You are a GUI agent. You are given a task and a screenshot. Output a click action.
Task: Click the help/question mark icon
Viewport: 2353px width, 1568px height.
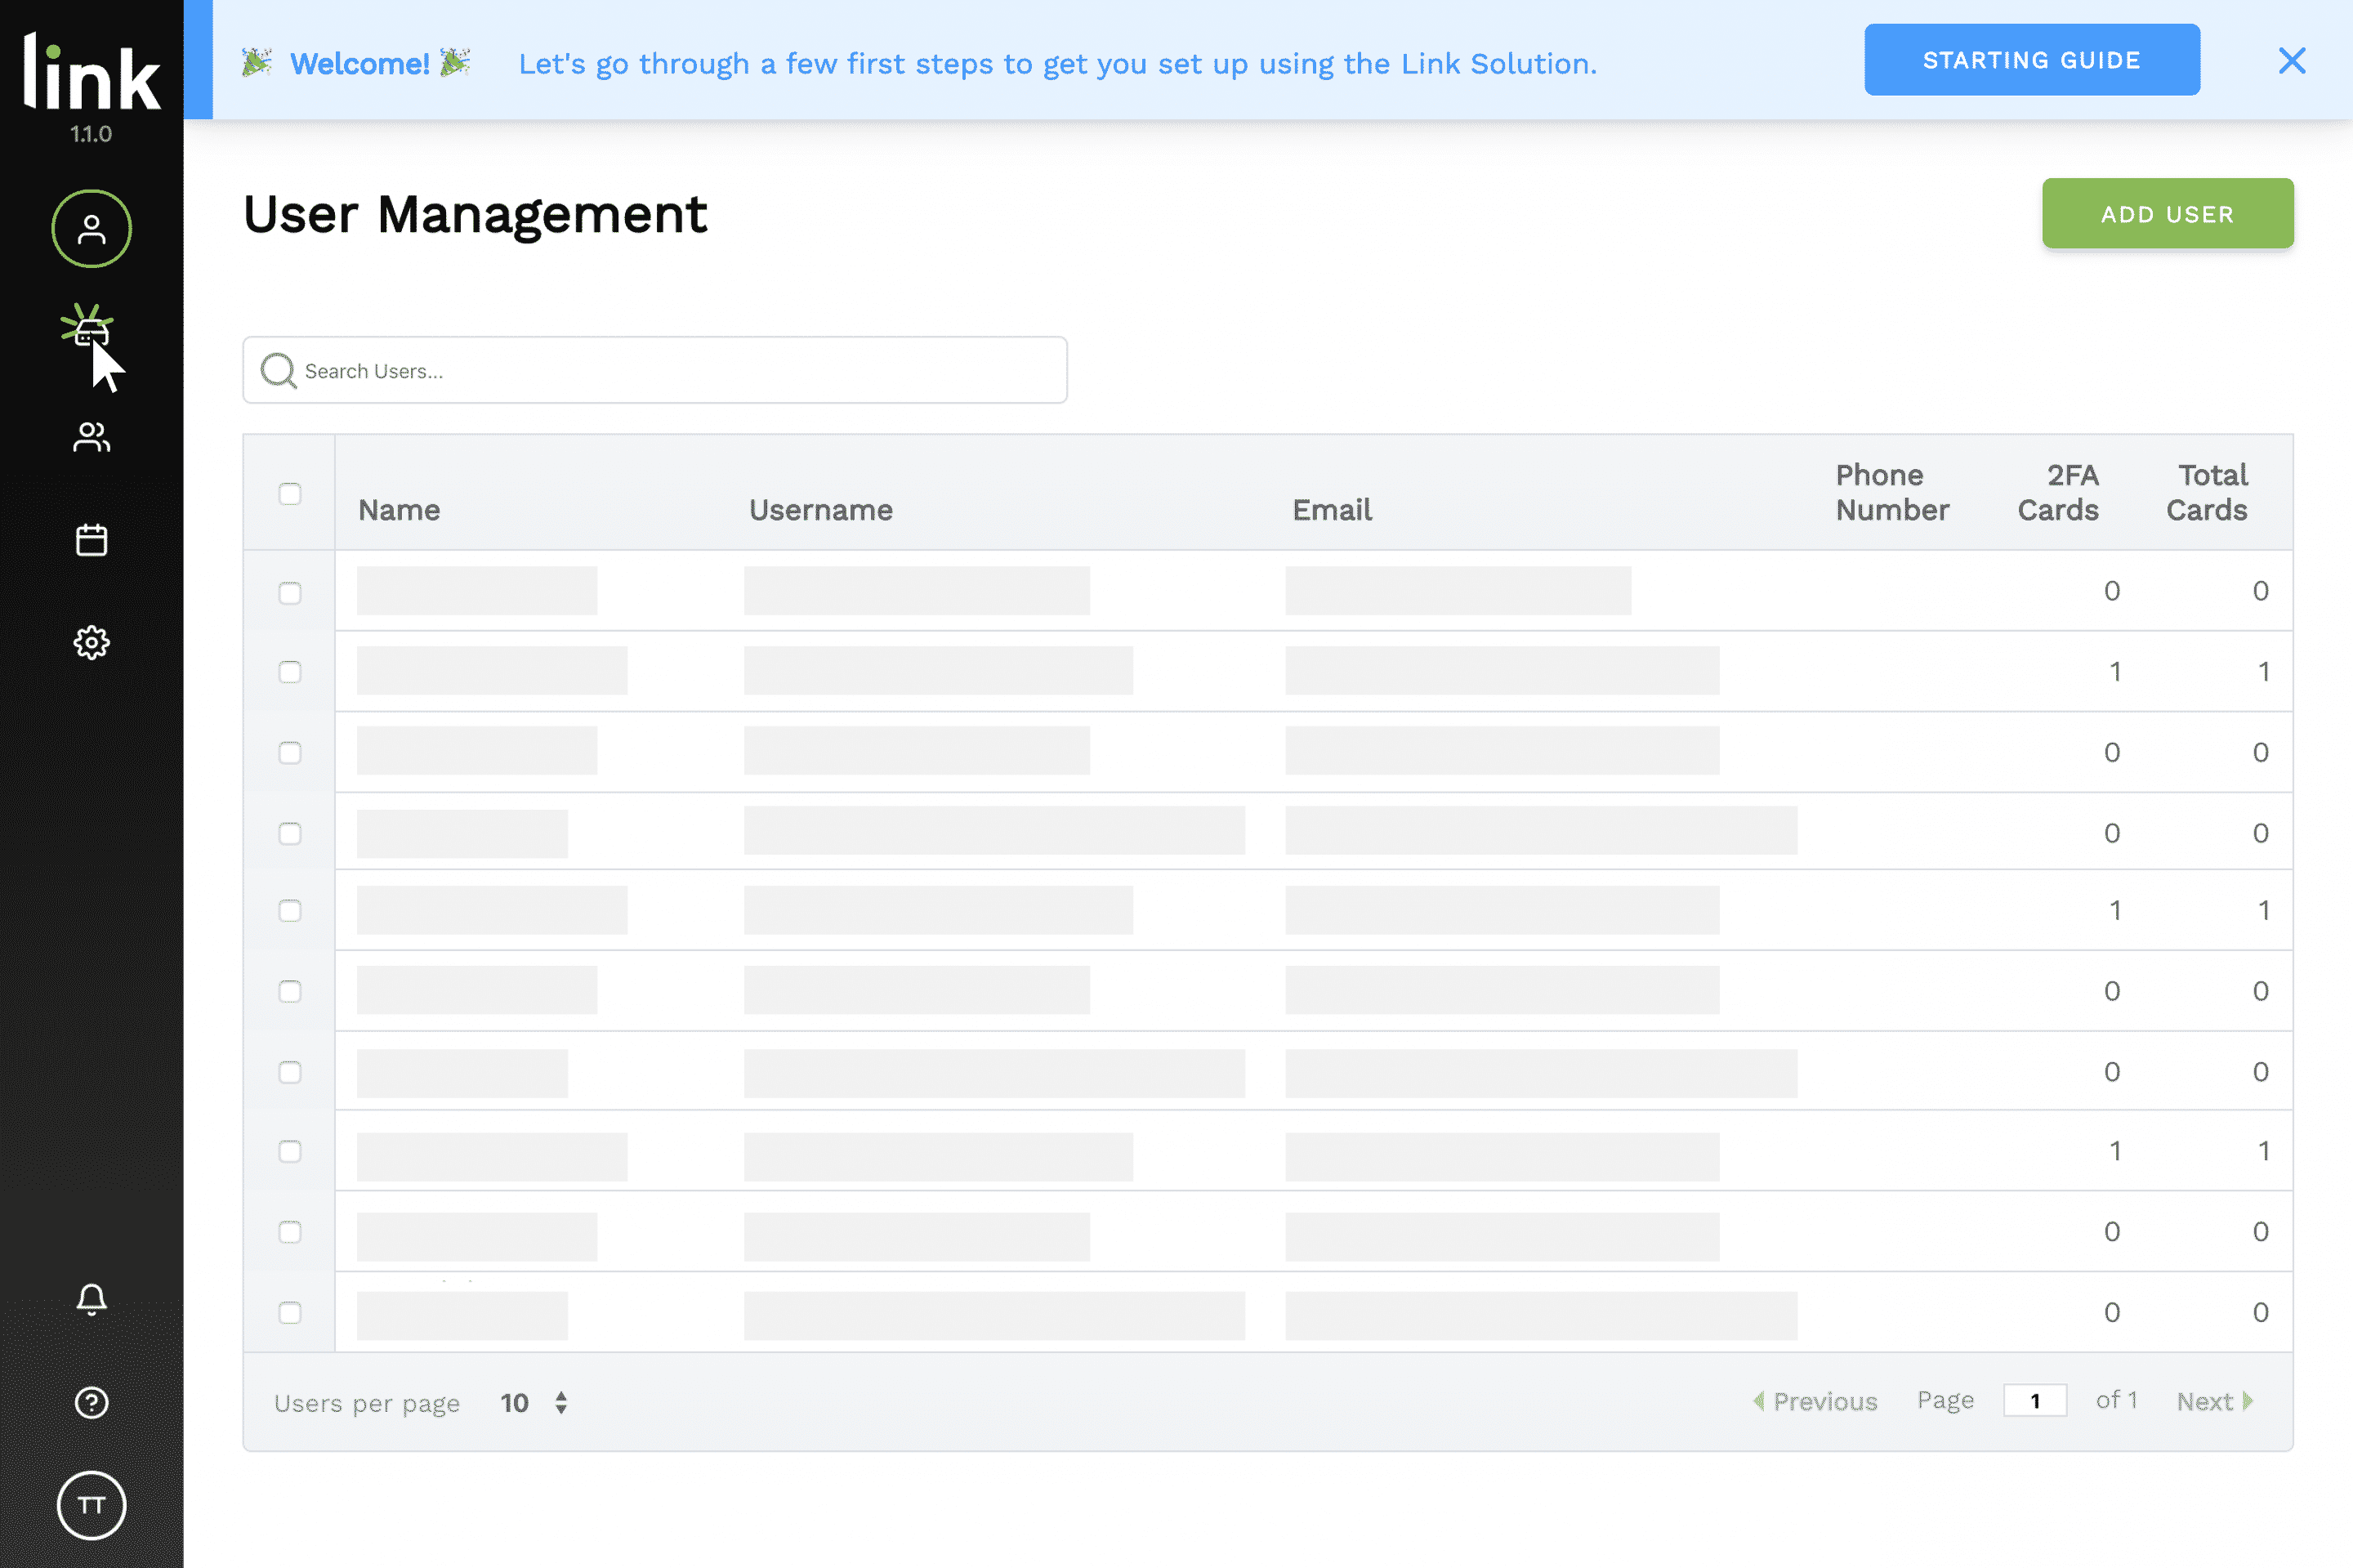[89, 1398]
